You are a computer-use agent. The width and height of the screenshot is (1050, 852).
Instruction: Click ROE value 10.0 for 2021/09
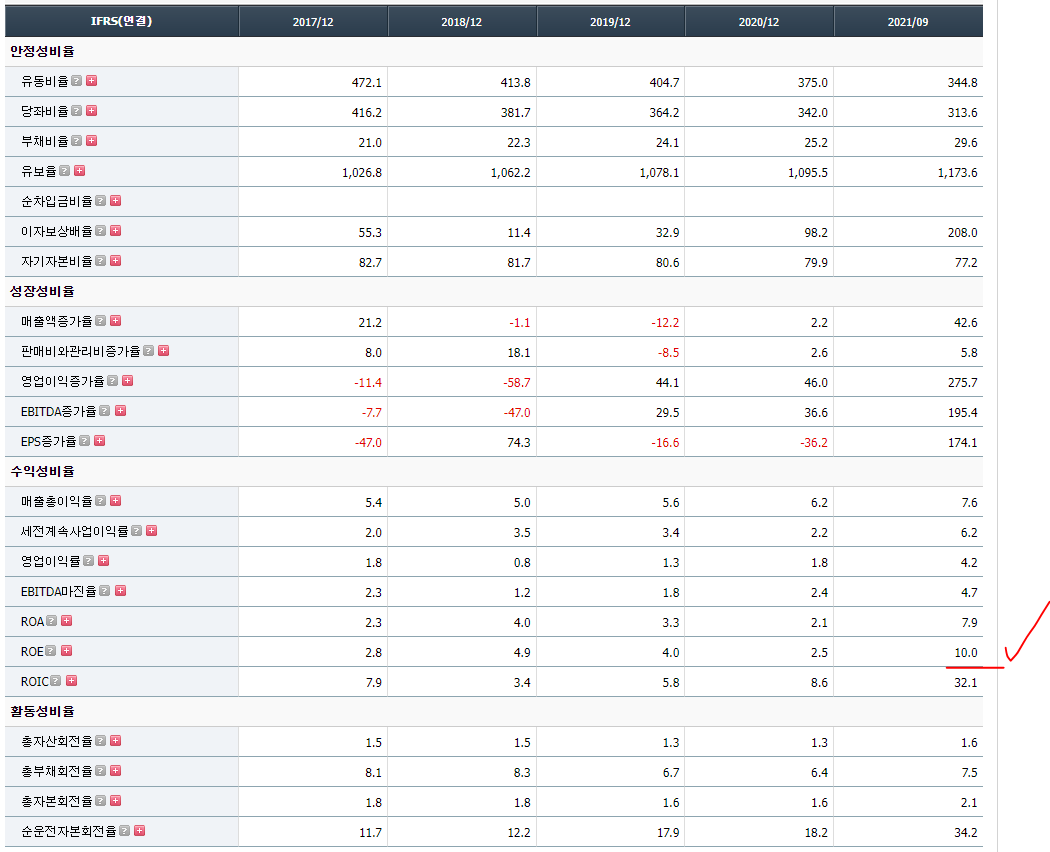coord(966,652)
